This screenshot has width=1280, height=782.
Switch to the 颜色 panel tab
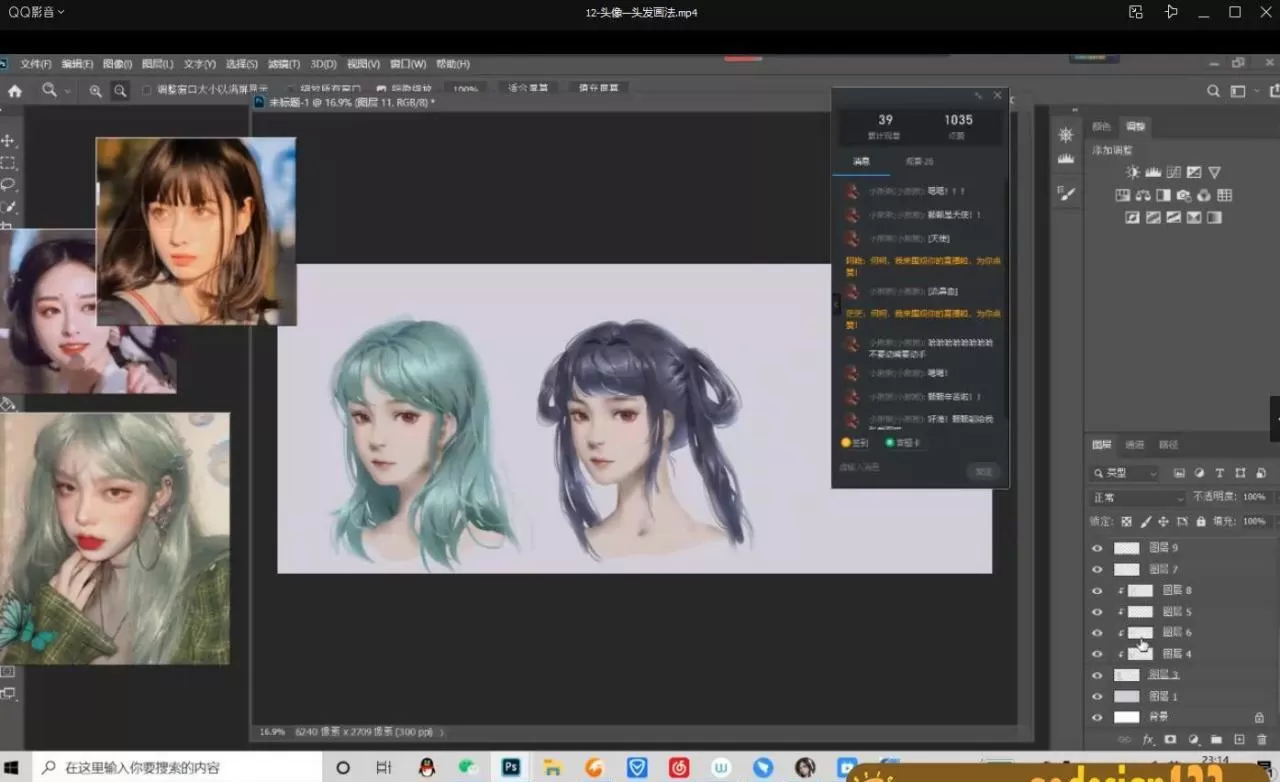[x=1101, y=127]
